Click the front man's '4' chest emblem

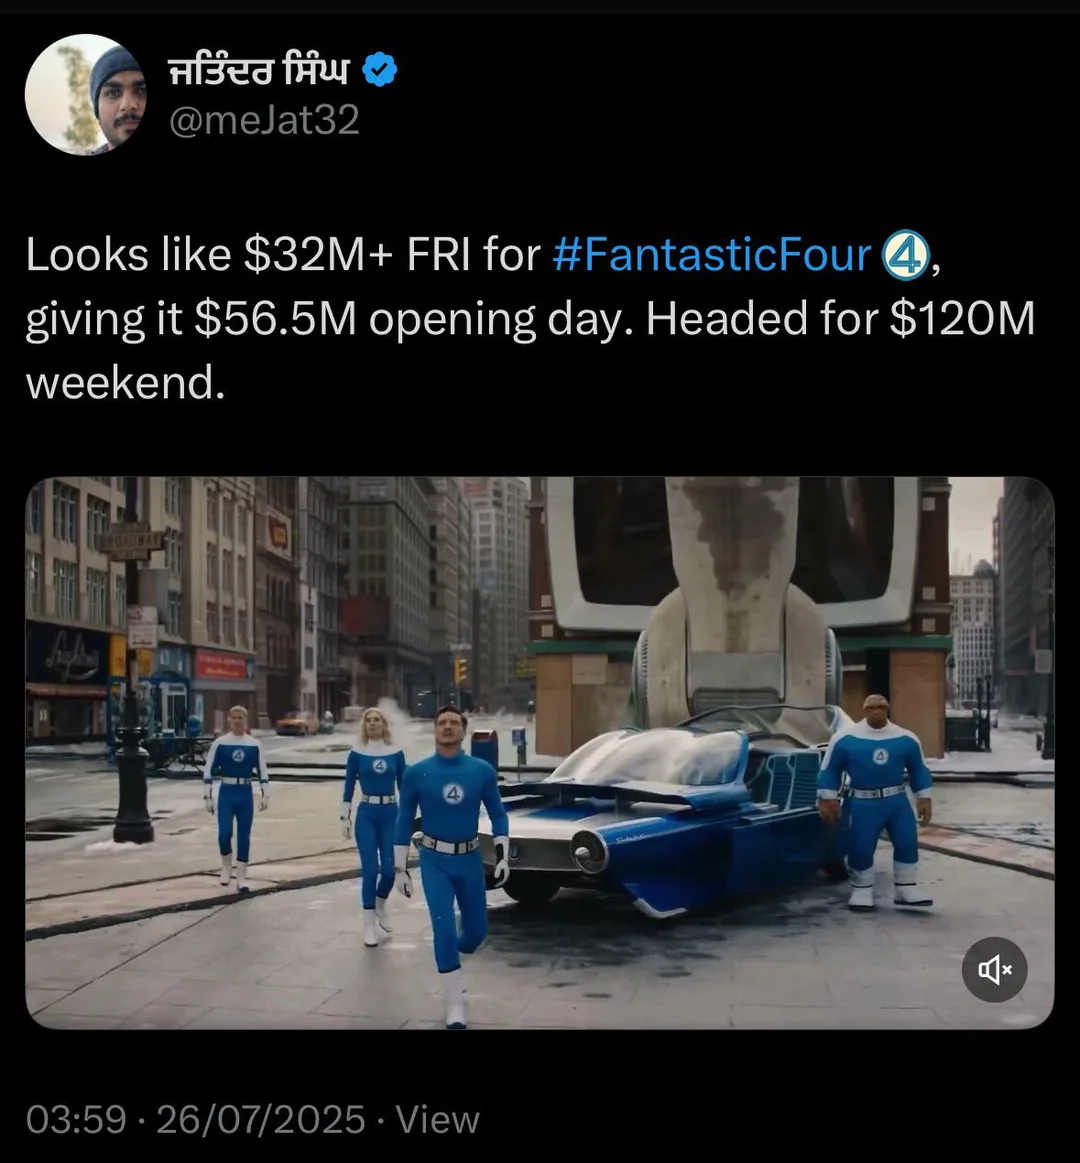[x=452, y=794]
